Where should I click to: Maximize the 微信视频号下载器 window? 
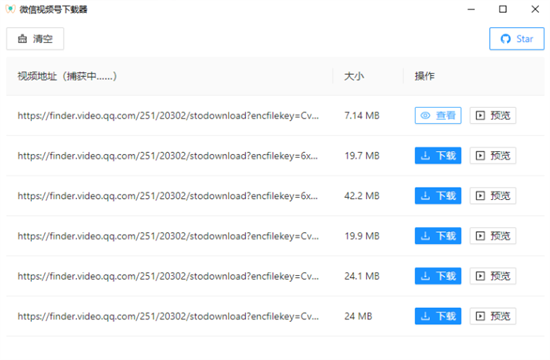[503, 9]
